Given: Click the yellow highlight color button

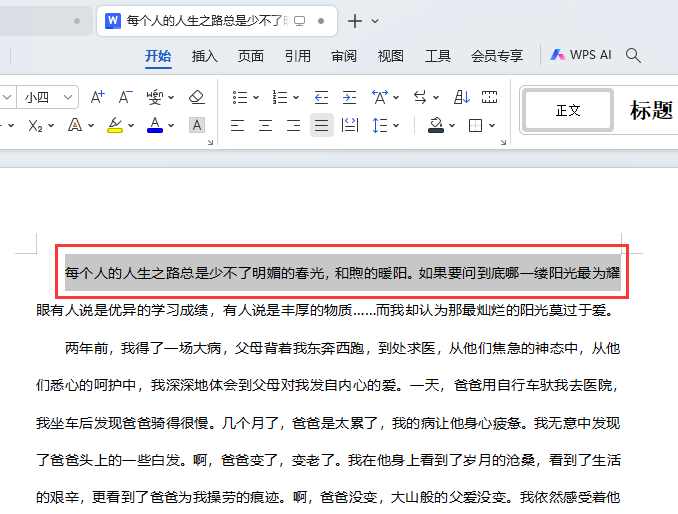Looking at the screenshot, I should point(115,125).
